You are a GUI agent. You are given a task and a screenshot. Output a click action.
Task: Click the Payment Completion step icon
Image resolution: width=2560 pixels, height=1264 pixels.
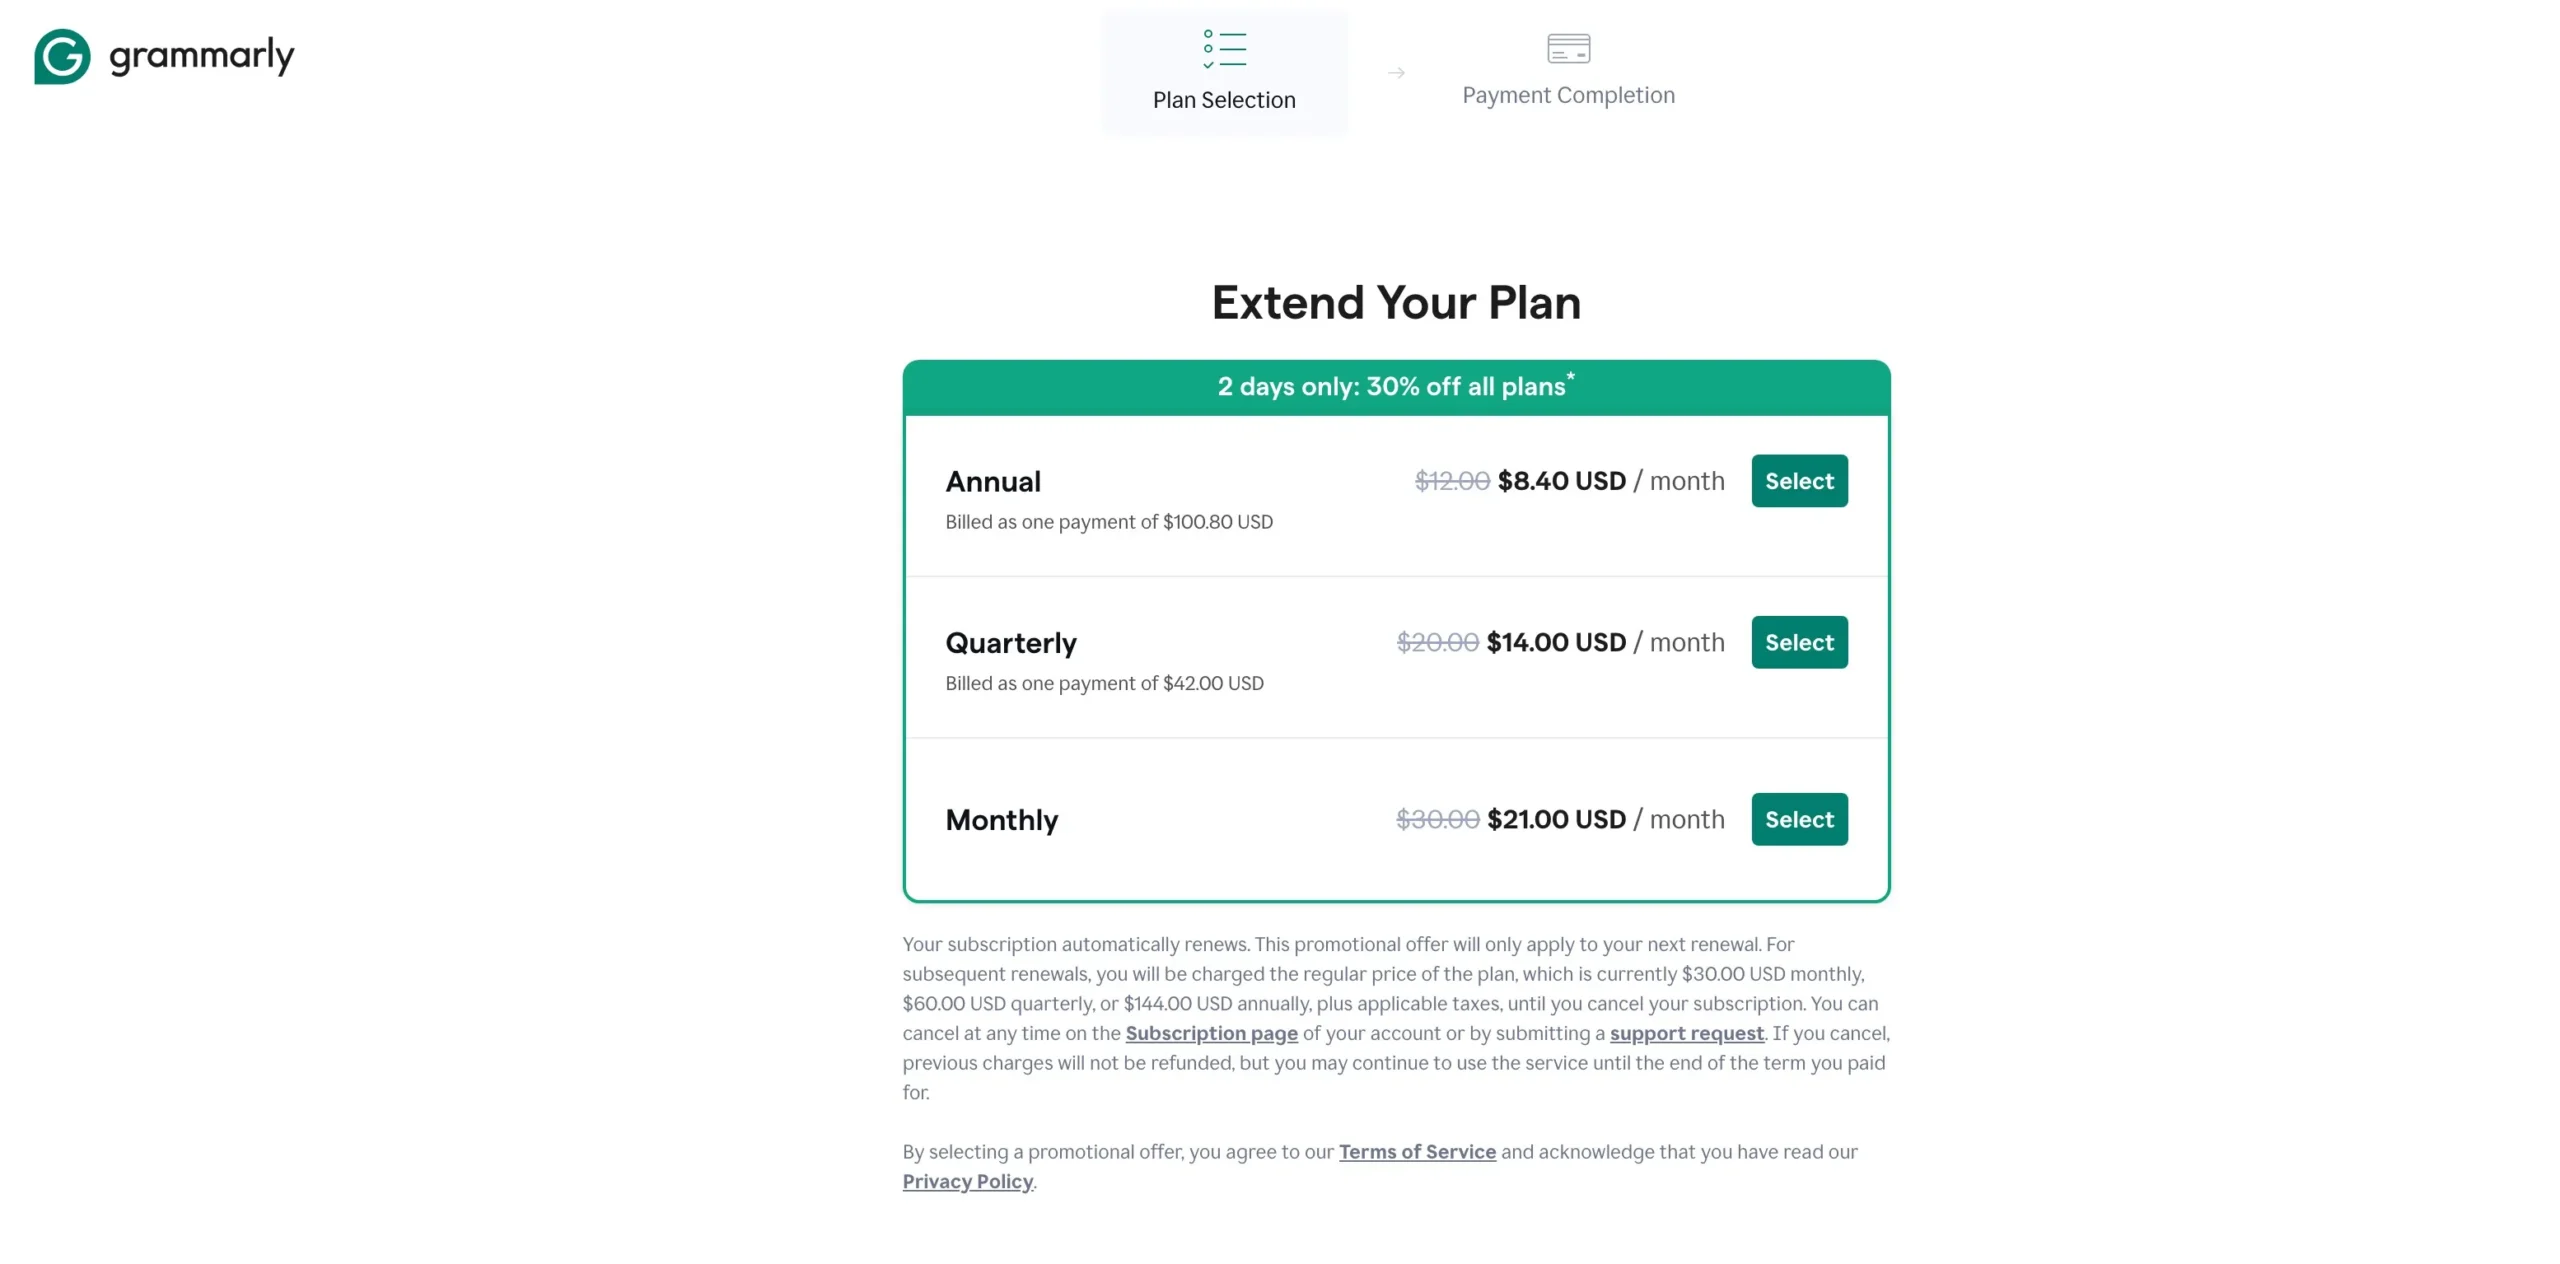pos(1567,47)
